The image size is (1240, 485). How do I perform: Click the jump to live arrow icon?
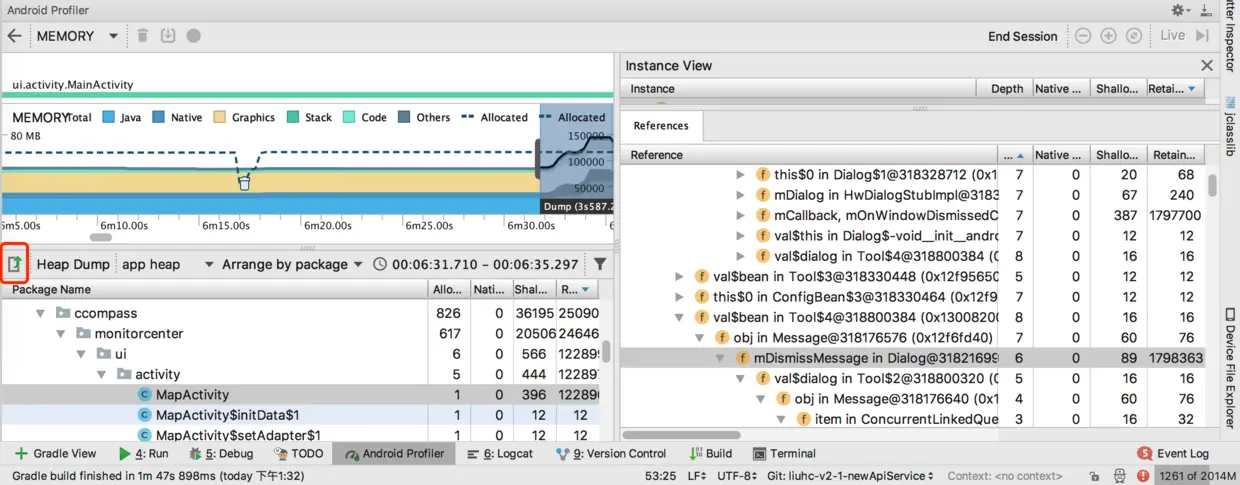pos(1202,36)
